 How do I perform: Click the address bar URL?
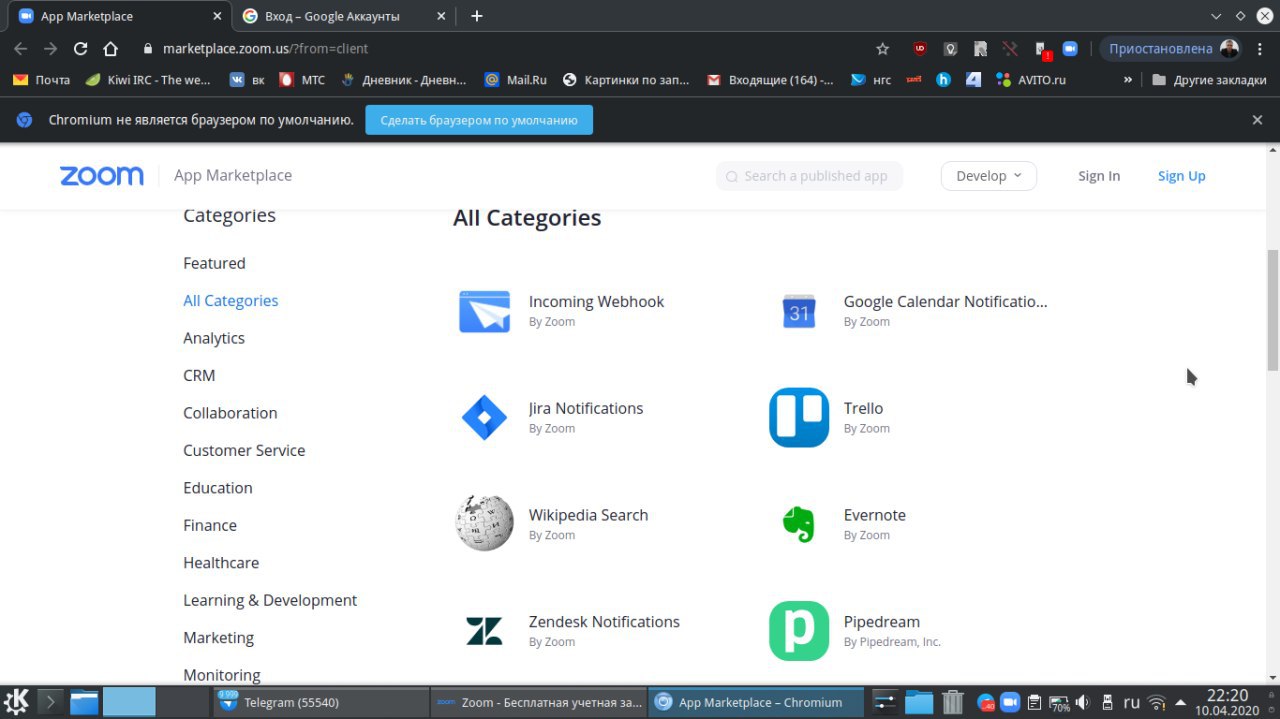click(x=265, y=48)
